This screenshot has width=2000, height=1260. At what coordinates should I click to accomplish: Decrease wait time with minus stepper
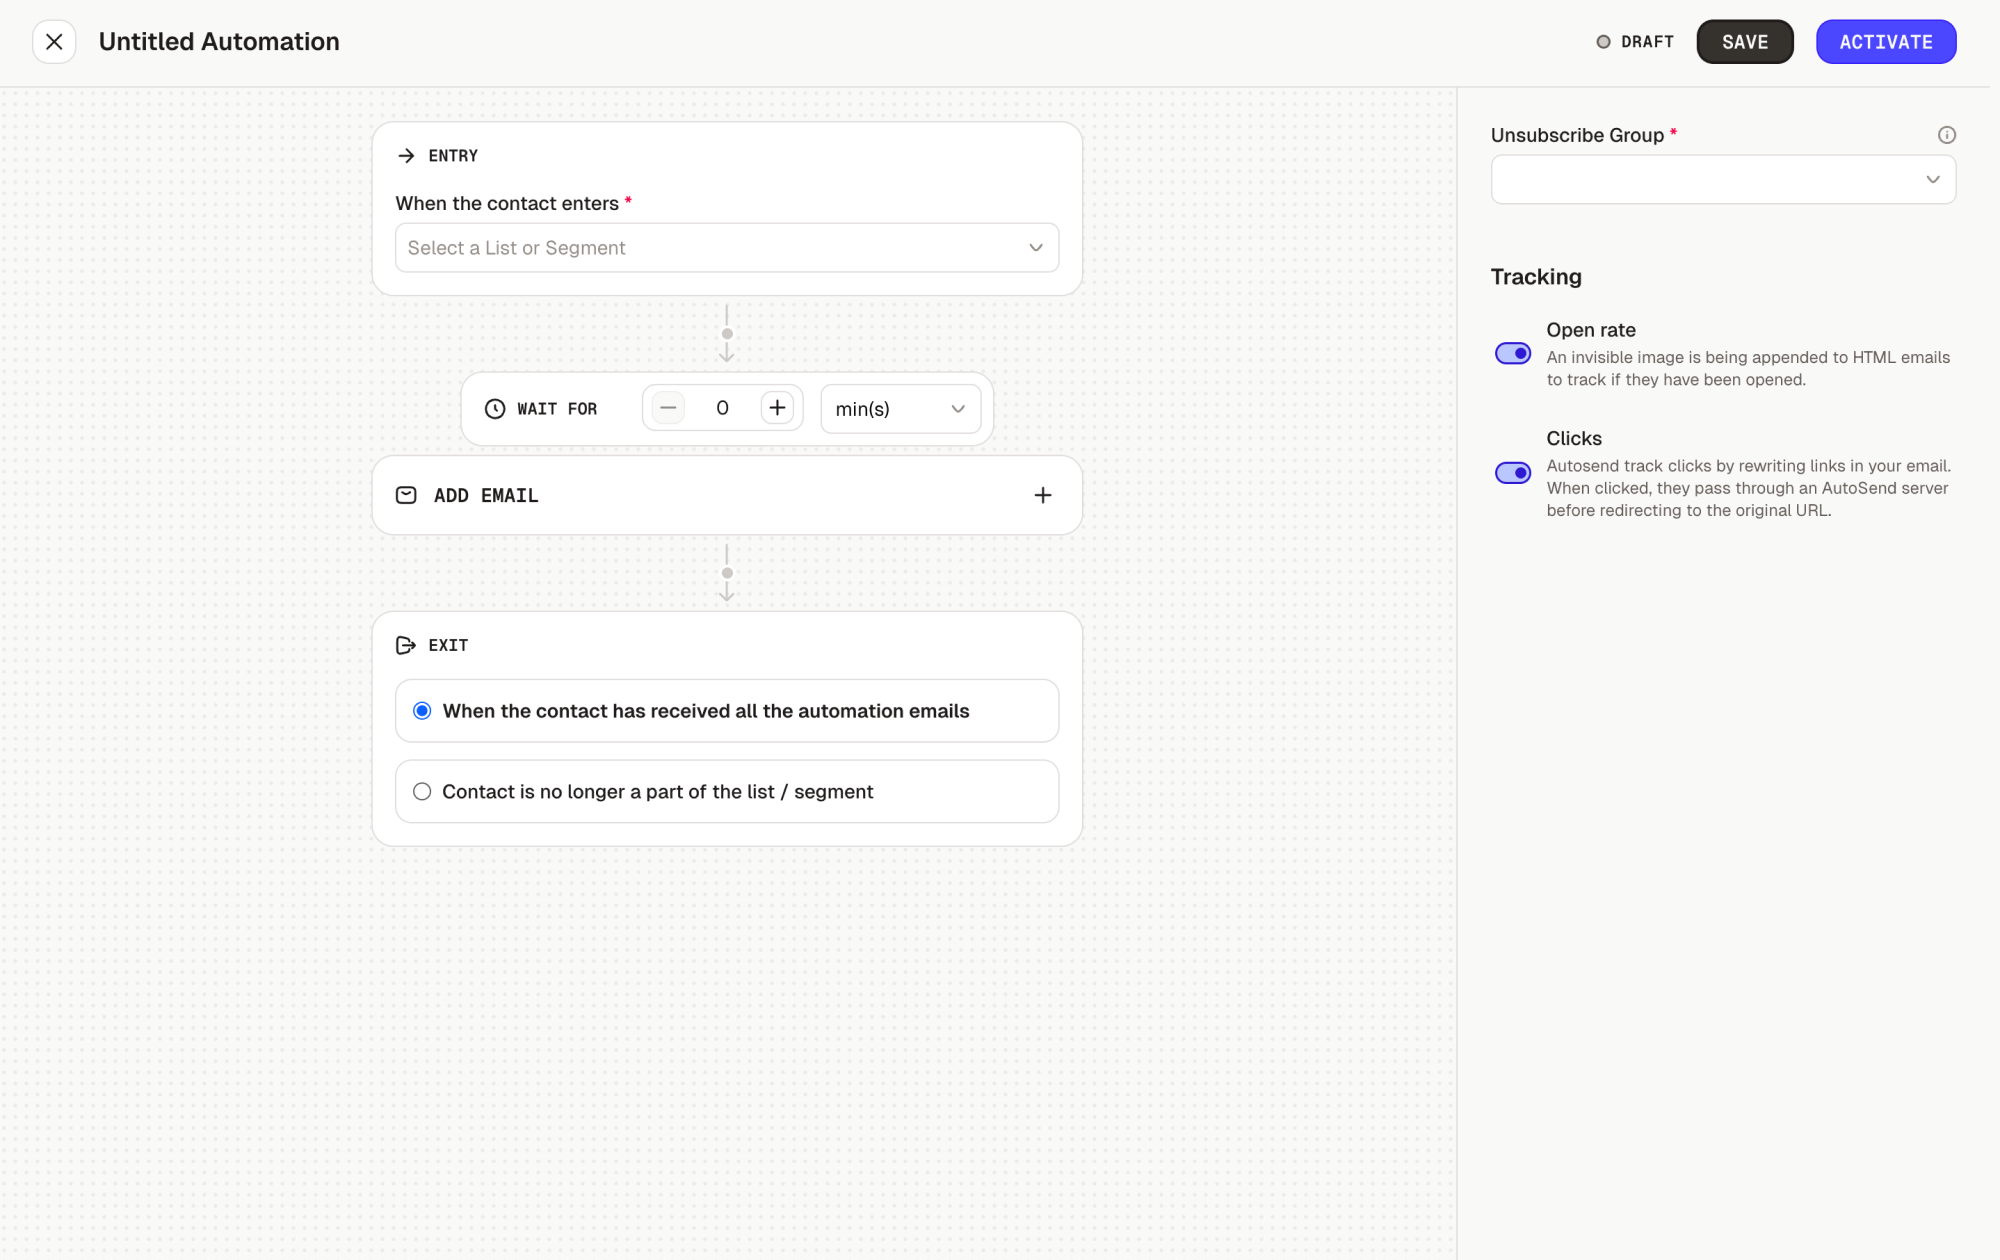[x=668, y=408]
